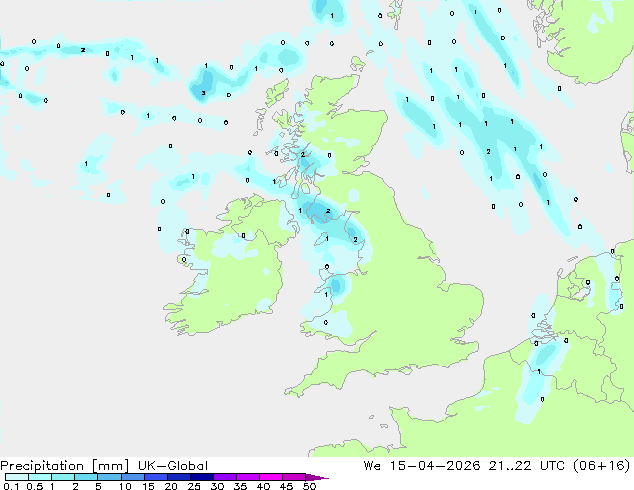This screenshot has height=490, width=634.
Task: Click the '3' mm value on the map
Action: (203, 93)
